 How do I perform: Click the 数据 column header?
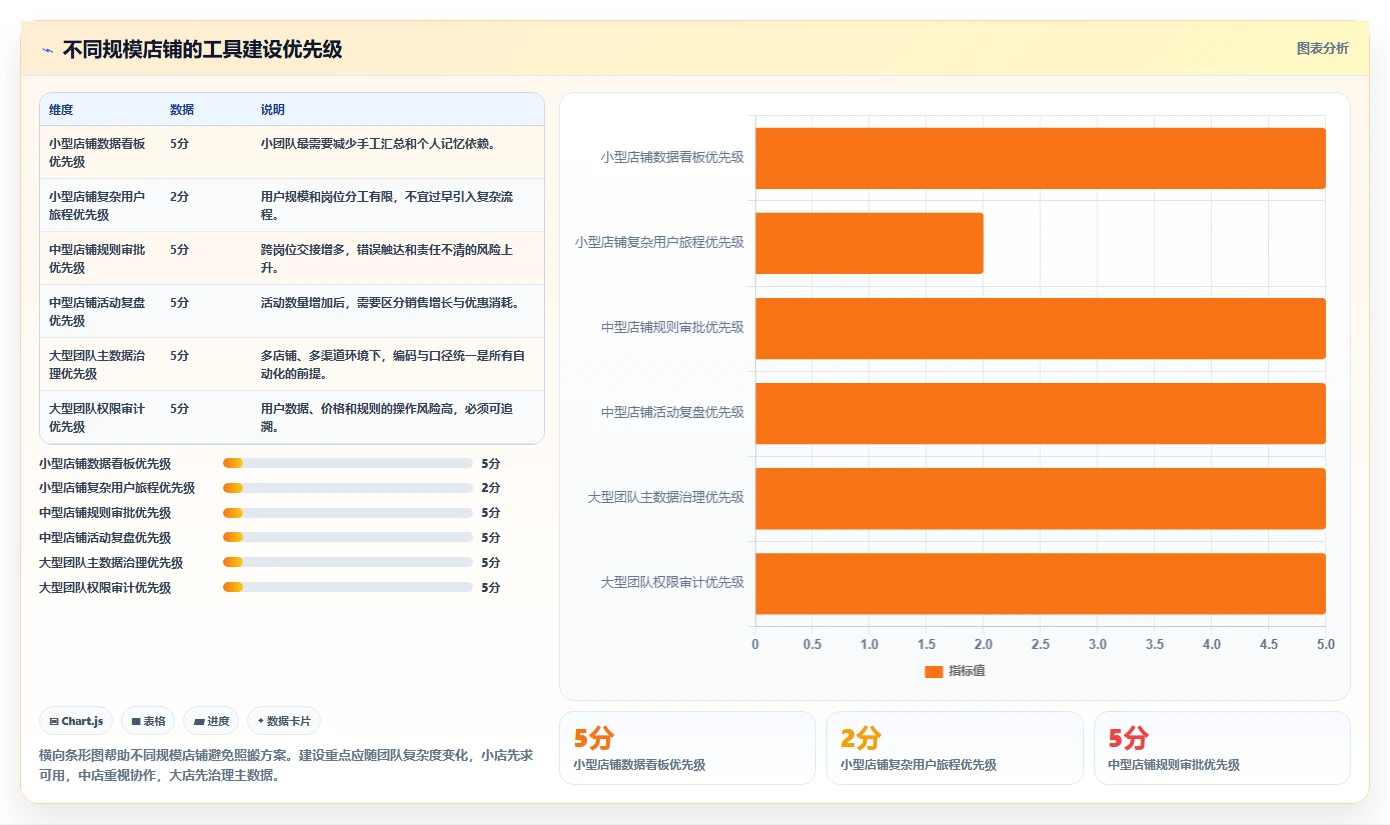182,110
